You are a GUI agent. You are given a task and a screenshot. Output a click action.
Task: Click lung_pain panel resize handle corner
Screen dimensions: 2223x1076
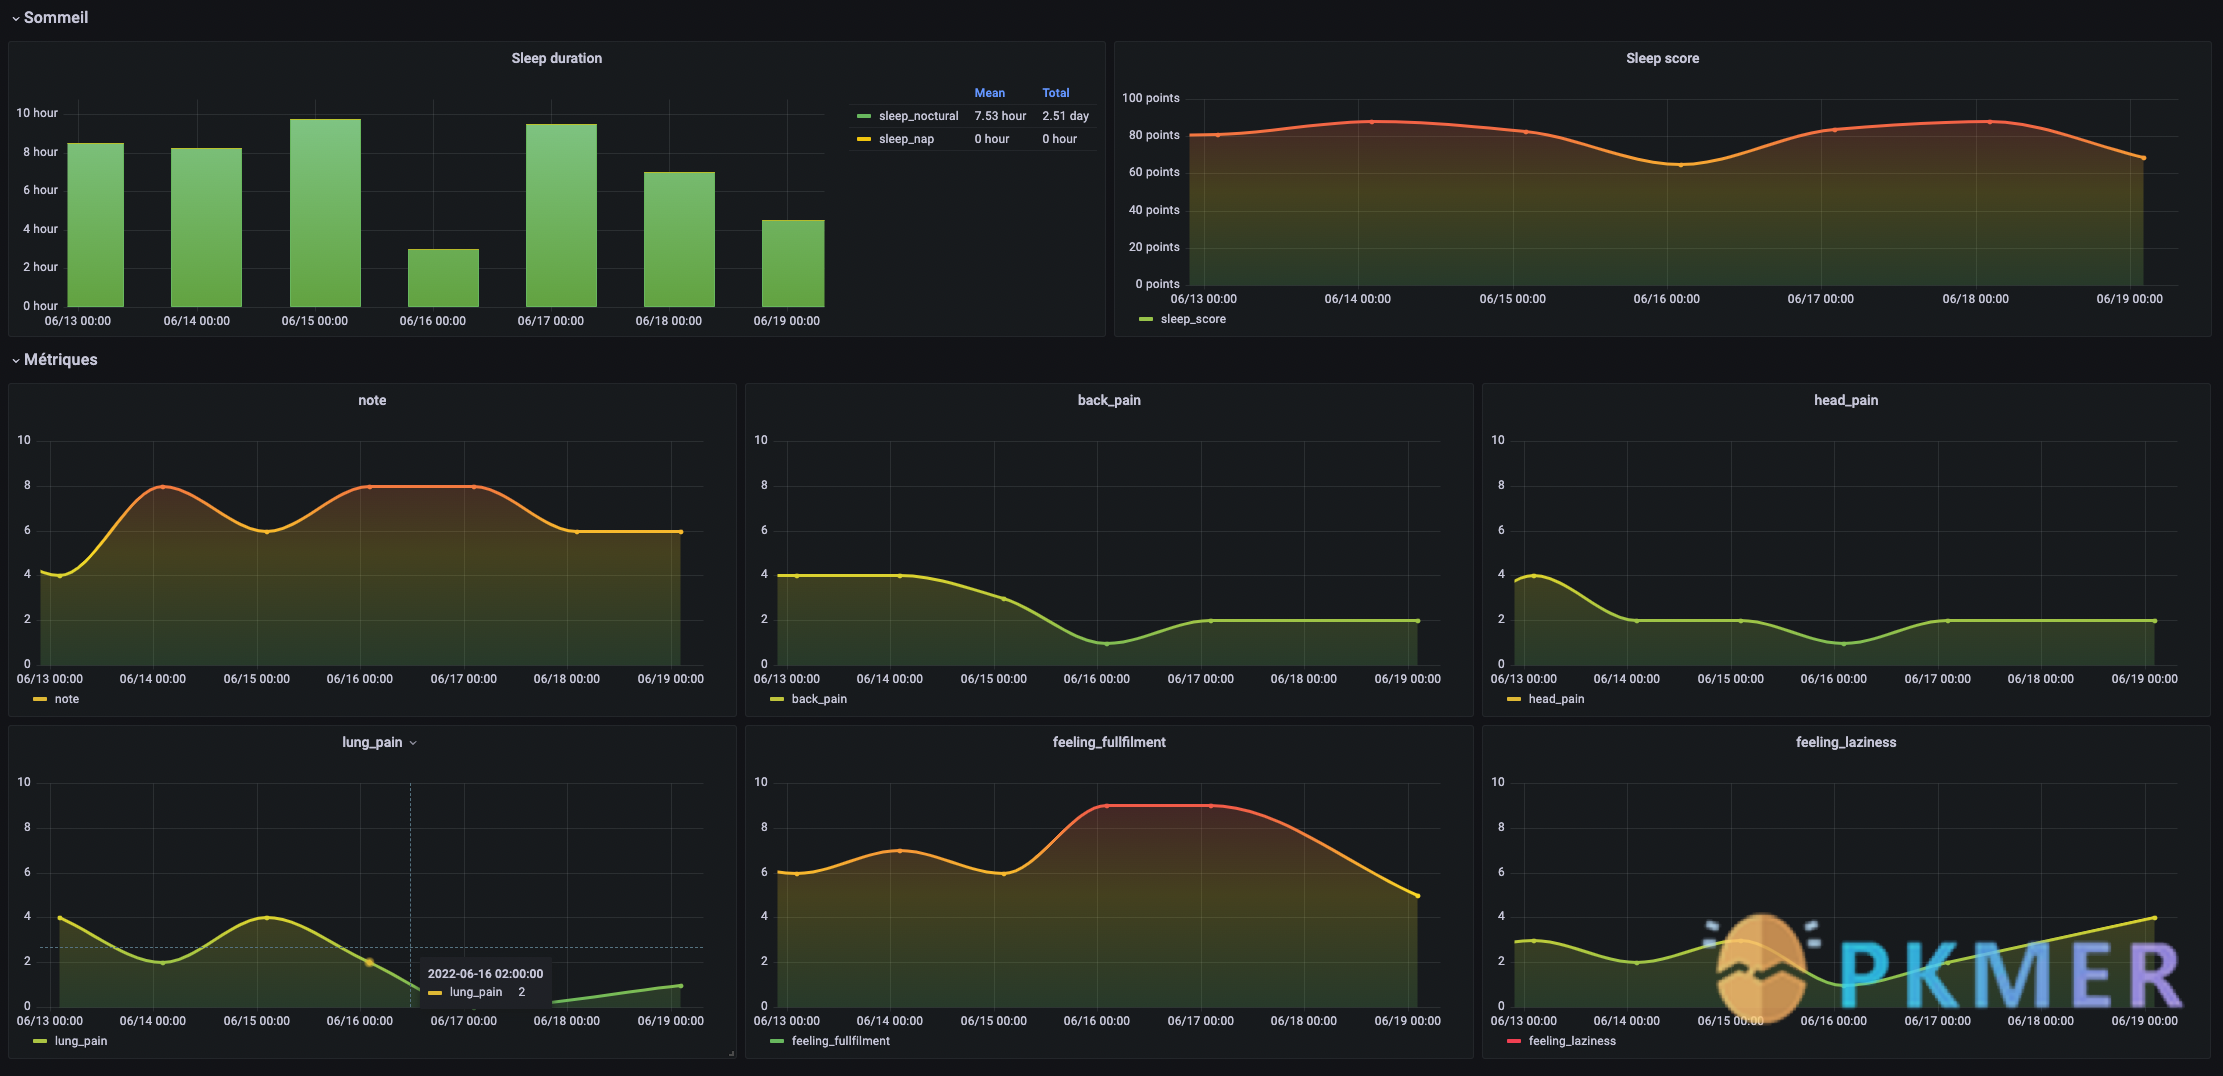(x=731, y=1053)
